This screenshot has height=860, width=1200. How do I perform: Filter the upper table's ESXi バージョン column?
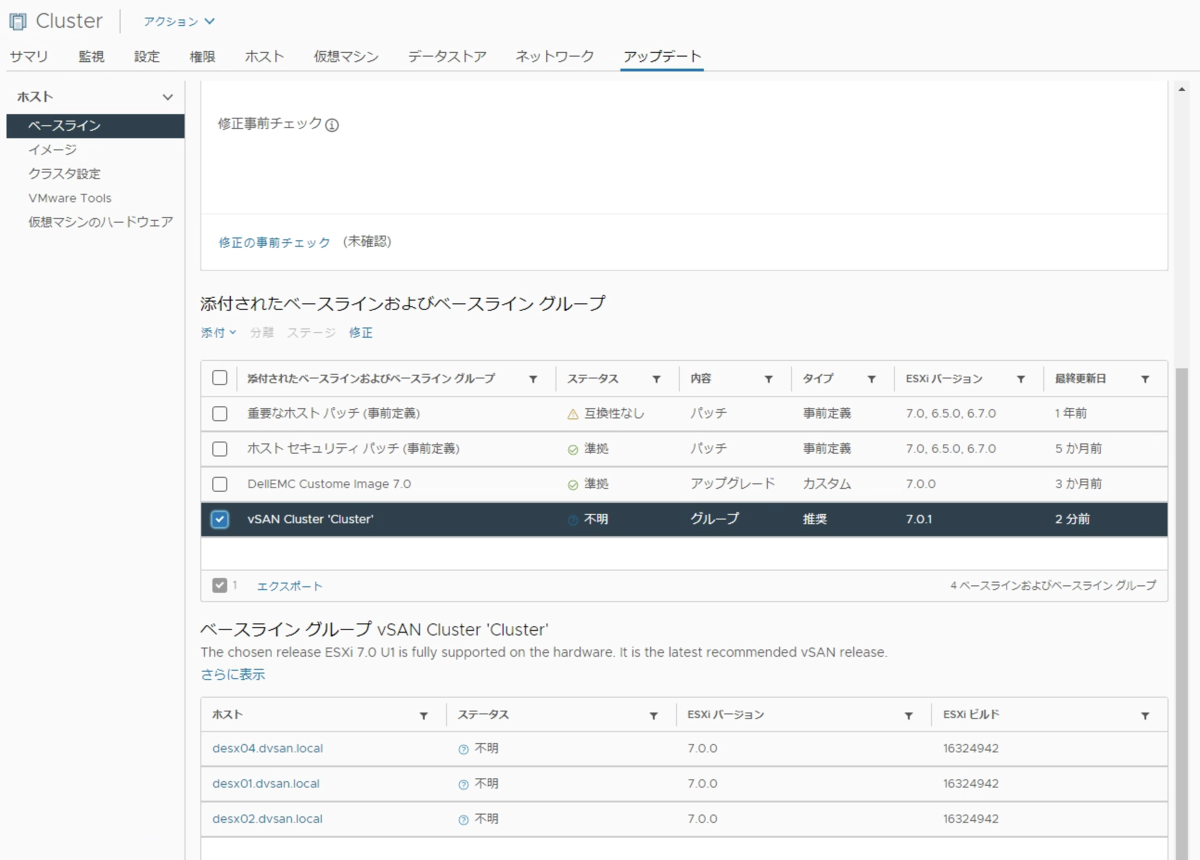pos(1020,379)
